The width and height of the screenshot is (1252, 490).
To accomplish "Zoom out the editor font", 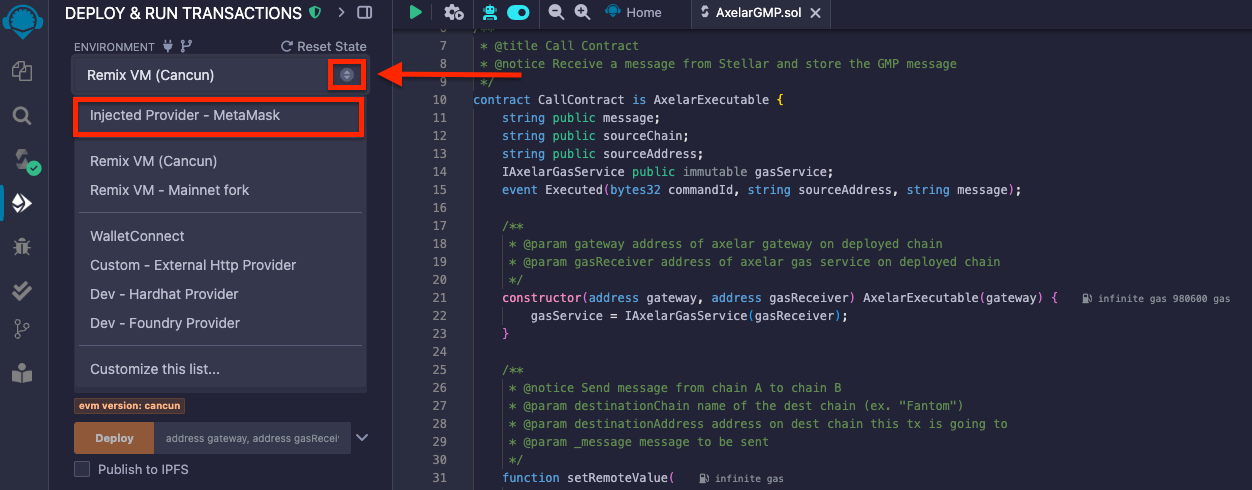I will click(x=556, y=12).
